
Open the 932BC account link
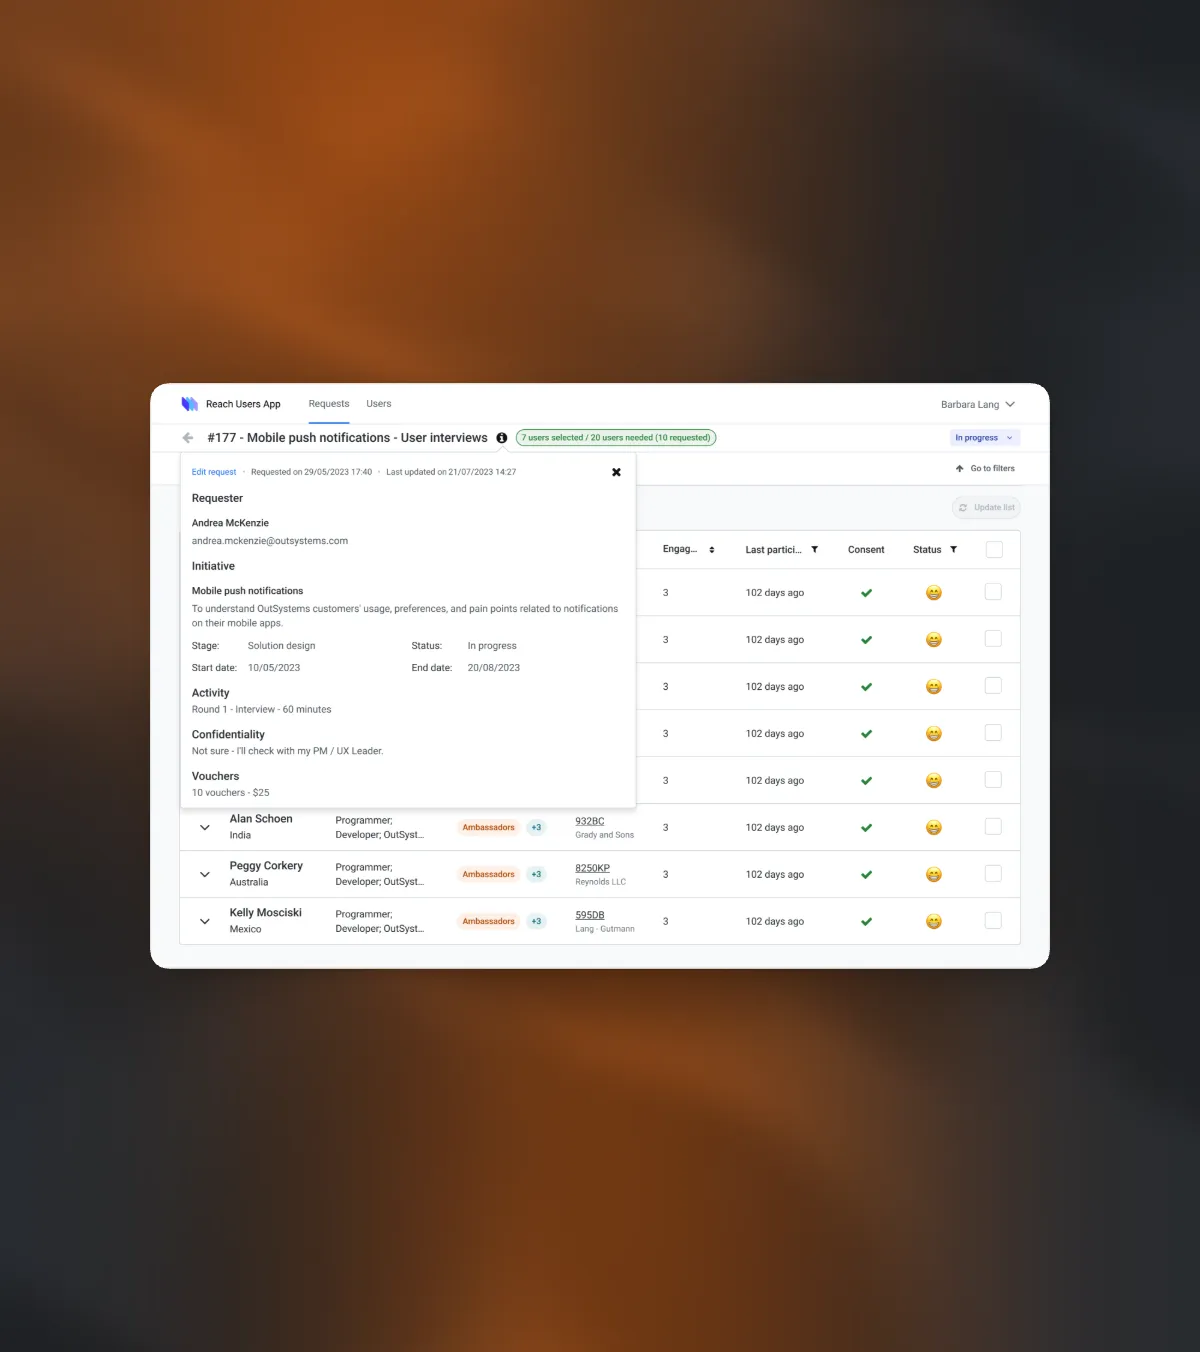(x=590, y=821)
